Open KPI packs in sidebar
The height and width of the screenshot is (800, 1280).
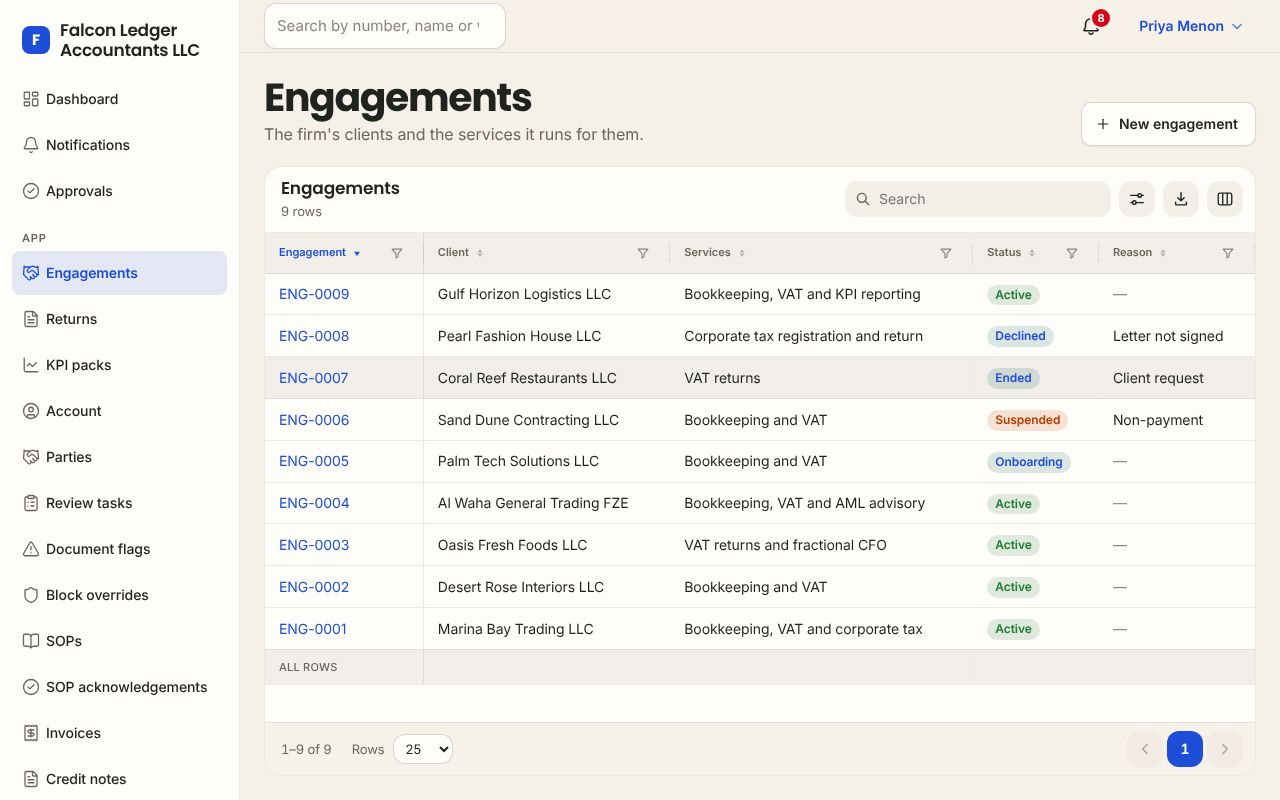(x=119, y=365)
